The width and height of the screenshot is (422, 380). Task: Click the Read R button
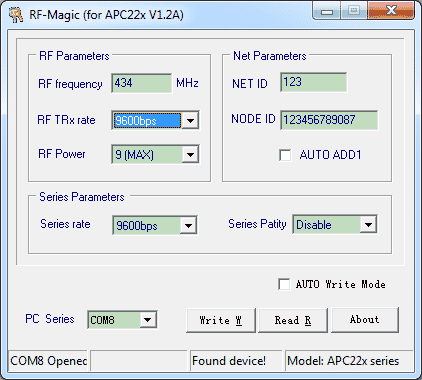pos(293,320)
